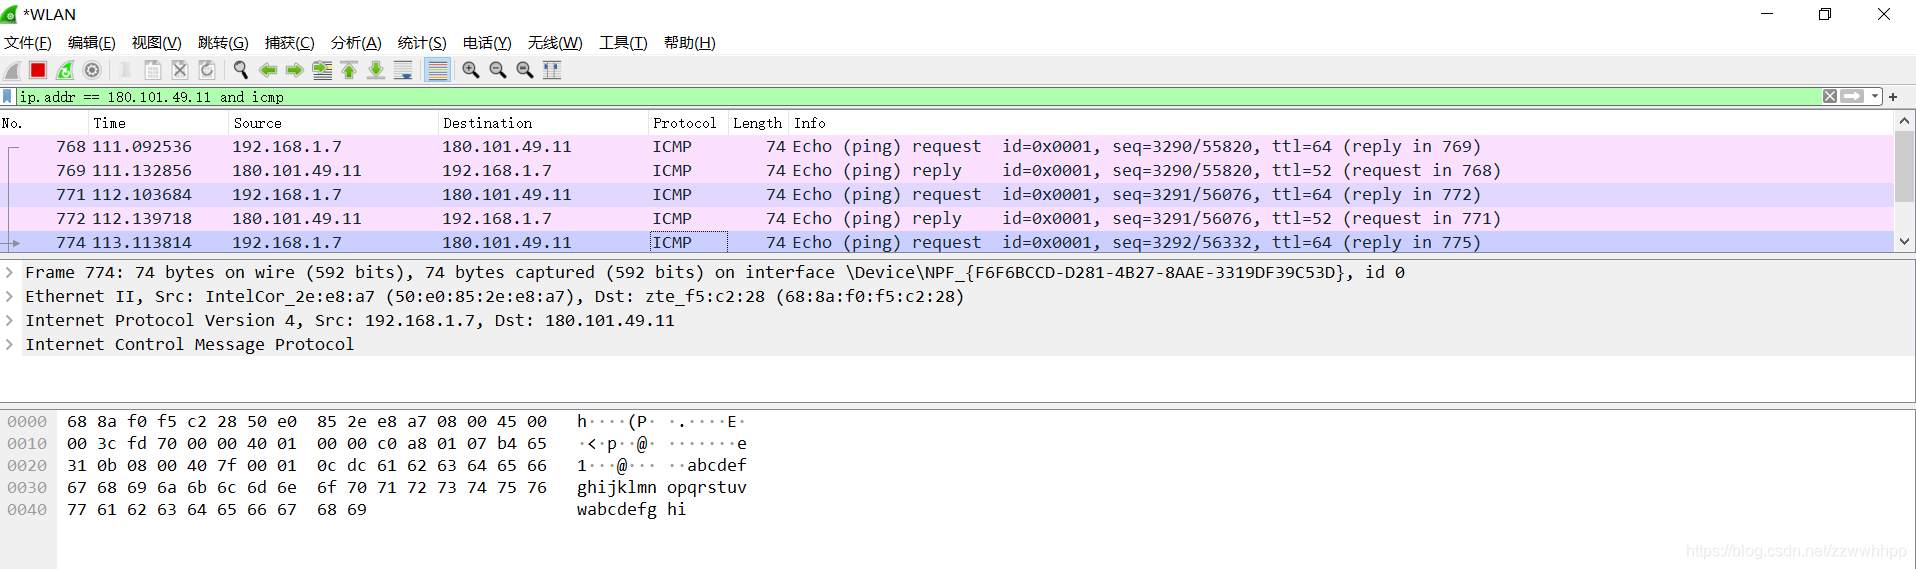Open the 分析(A) analyze menu
The image size is (1916, 569).
click(355, 43)
